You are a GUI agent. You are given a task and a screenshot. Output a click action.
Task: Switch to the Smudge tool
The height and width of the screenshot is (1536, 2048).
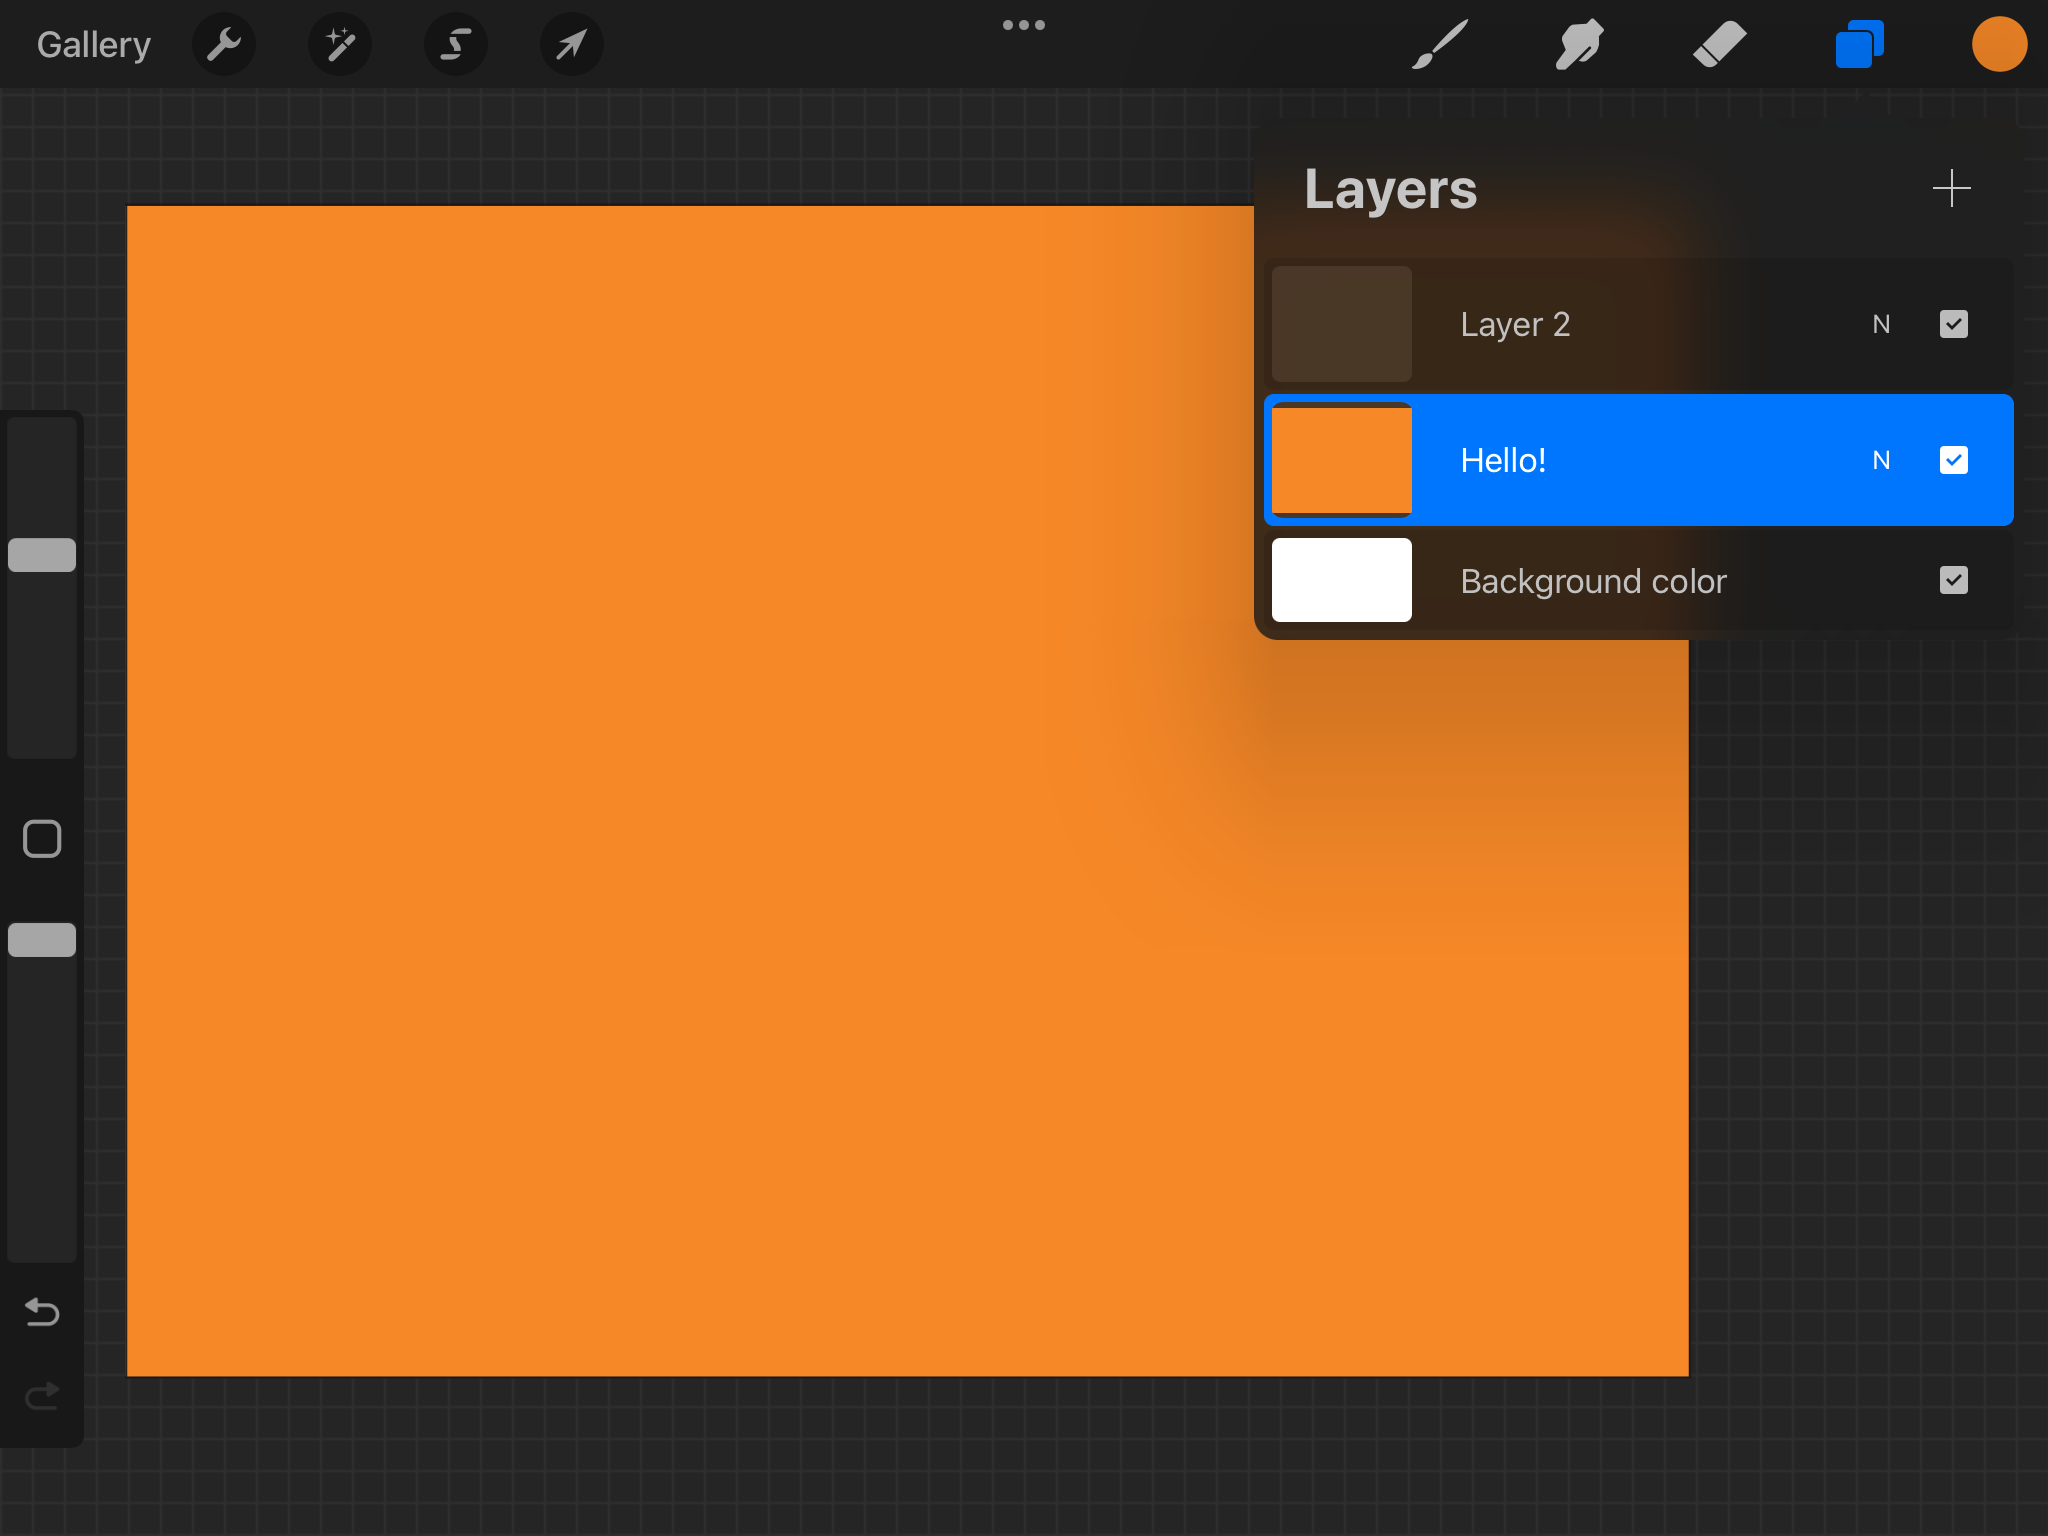(1578, 44)
